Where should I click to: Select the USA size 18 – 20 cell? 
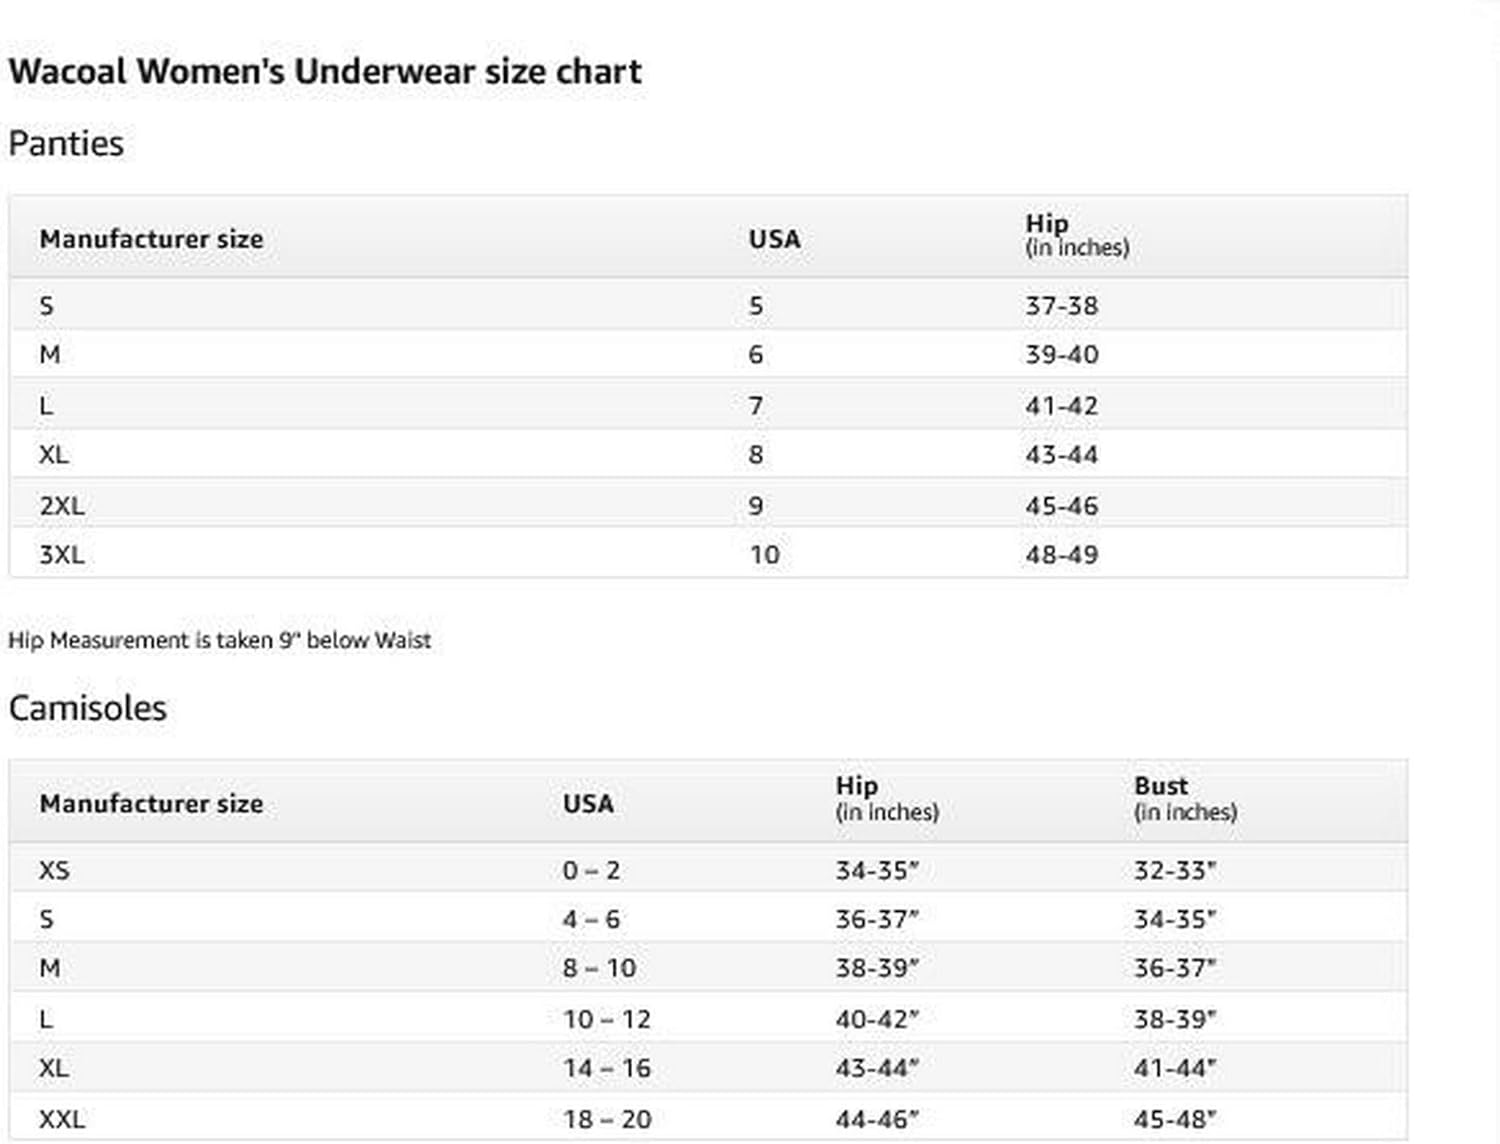tap(606, 1119)
